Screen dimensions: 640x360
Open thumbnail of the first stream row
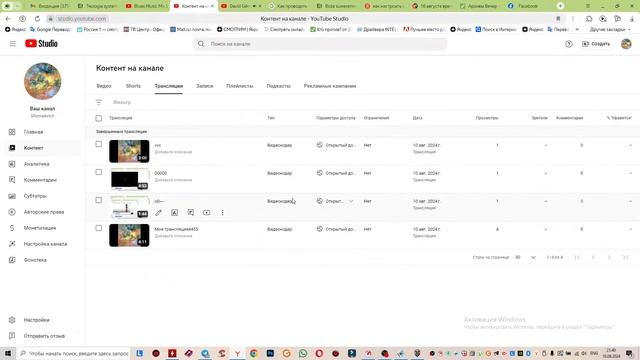click(129, 151)
